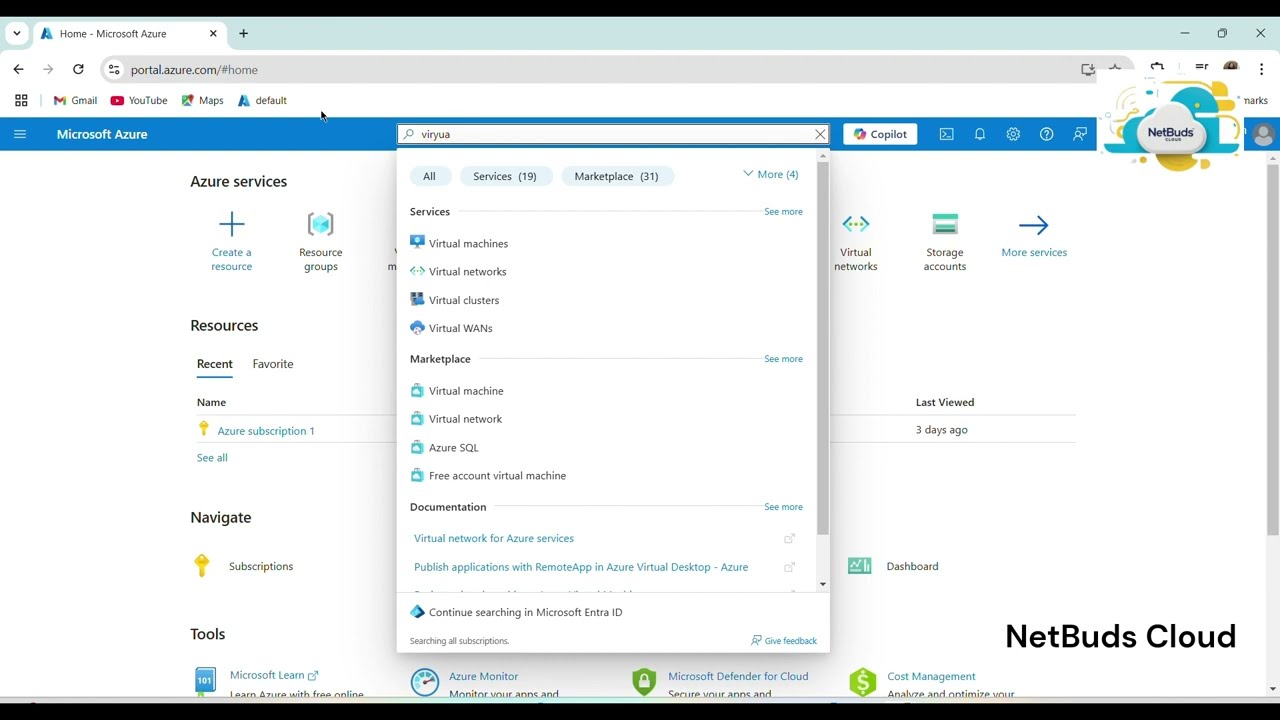The image size is (1280, 720).
Task: Open Cloud Shell from the top bar
Action: 946,134
